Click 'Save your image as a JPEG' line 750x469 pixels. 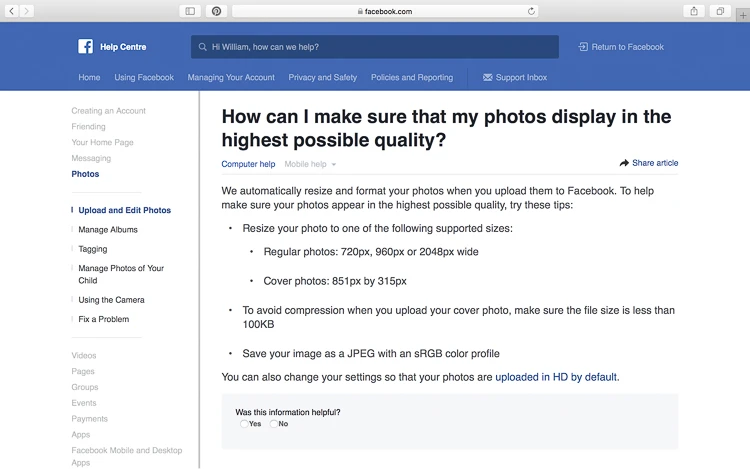(x=371, y=354)
